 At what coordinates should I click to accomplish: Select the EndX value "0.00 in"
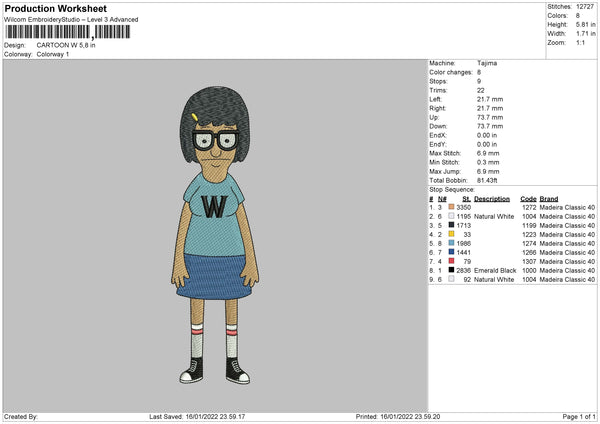click(487, 135)
